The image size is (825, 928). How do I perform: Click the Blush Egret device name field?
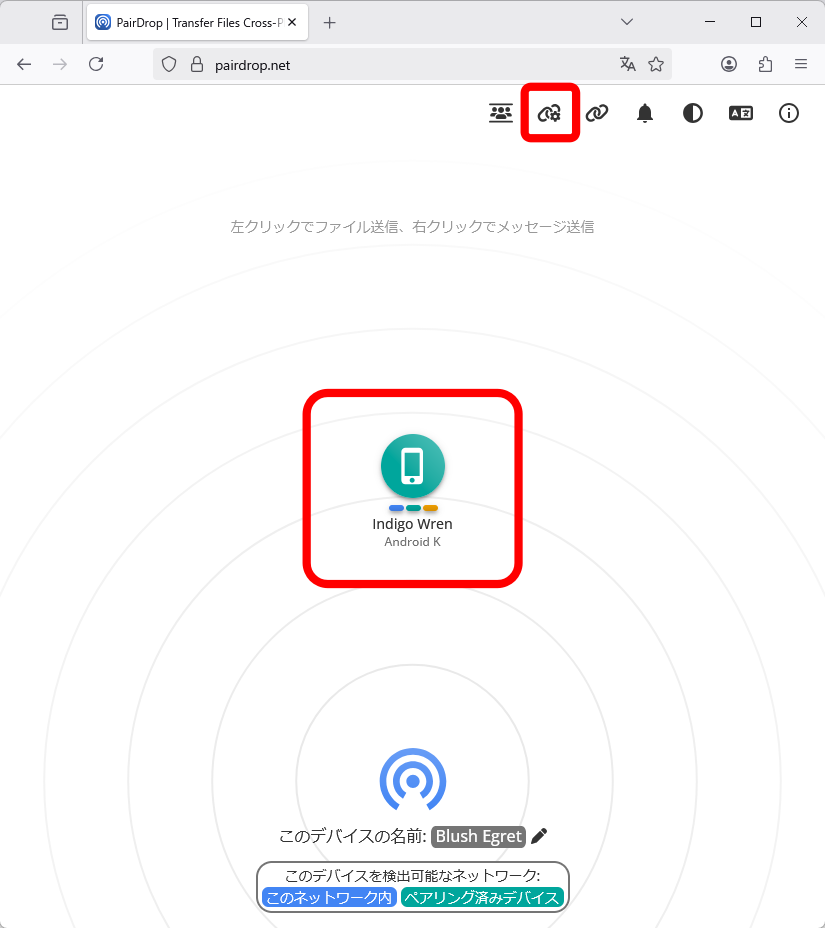point(479,836)
